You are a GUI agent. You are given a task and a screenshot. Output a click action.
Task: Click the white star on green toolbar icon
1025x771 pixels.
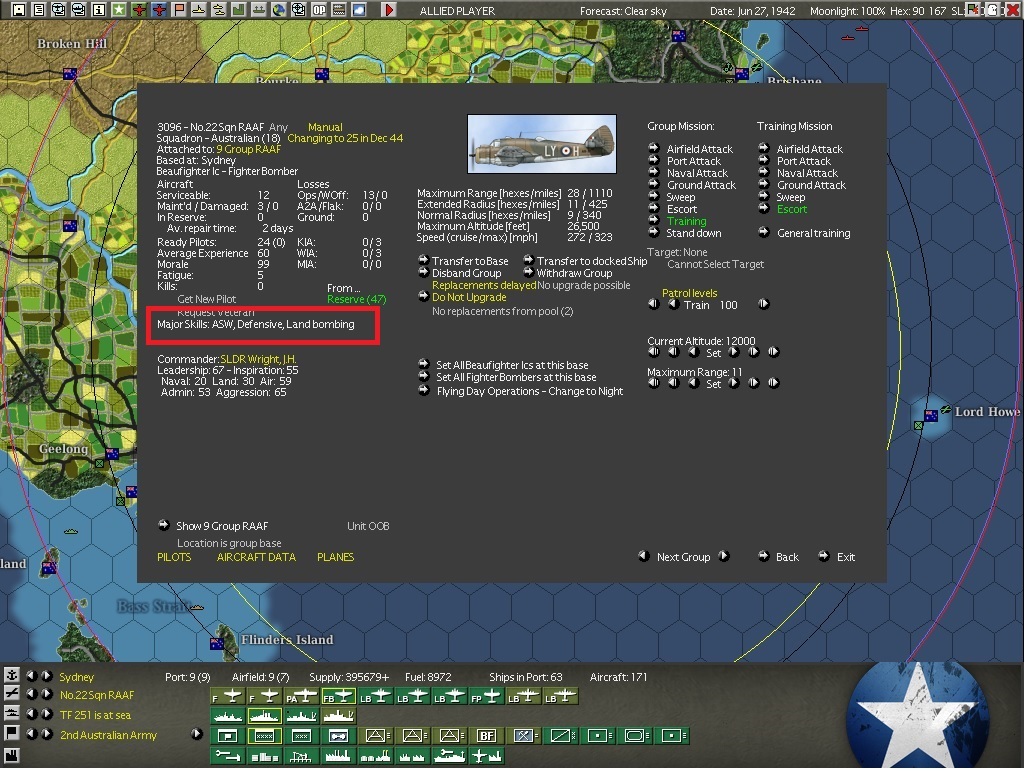(x=118, y=10)
